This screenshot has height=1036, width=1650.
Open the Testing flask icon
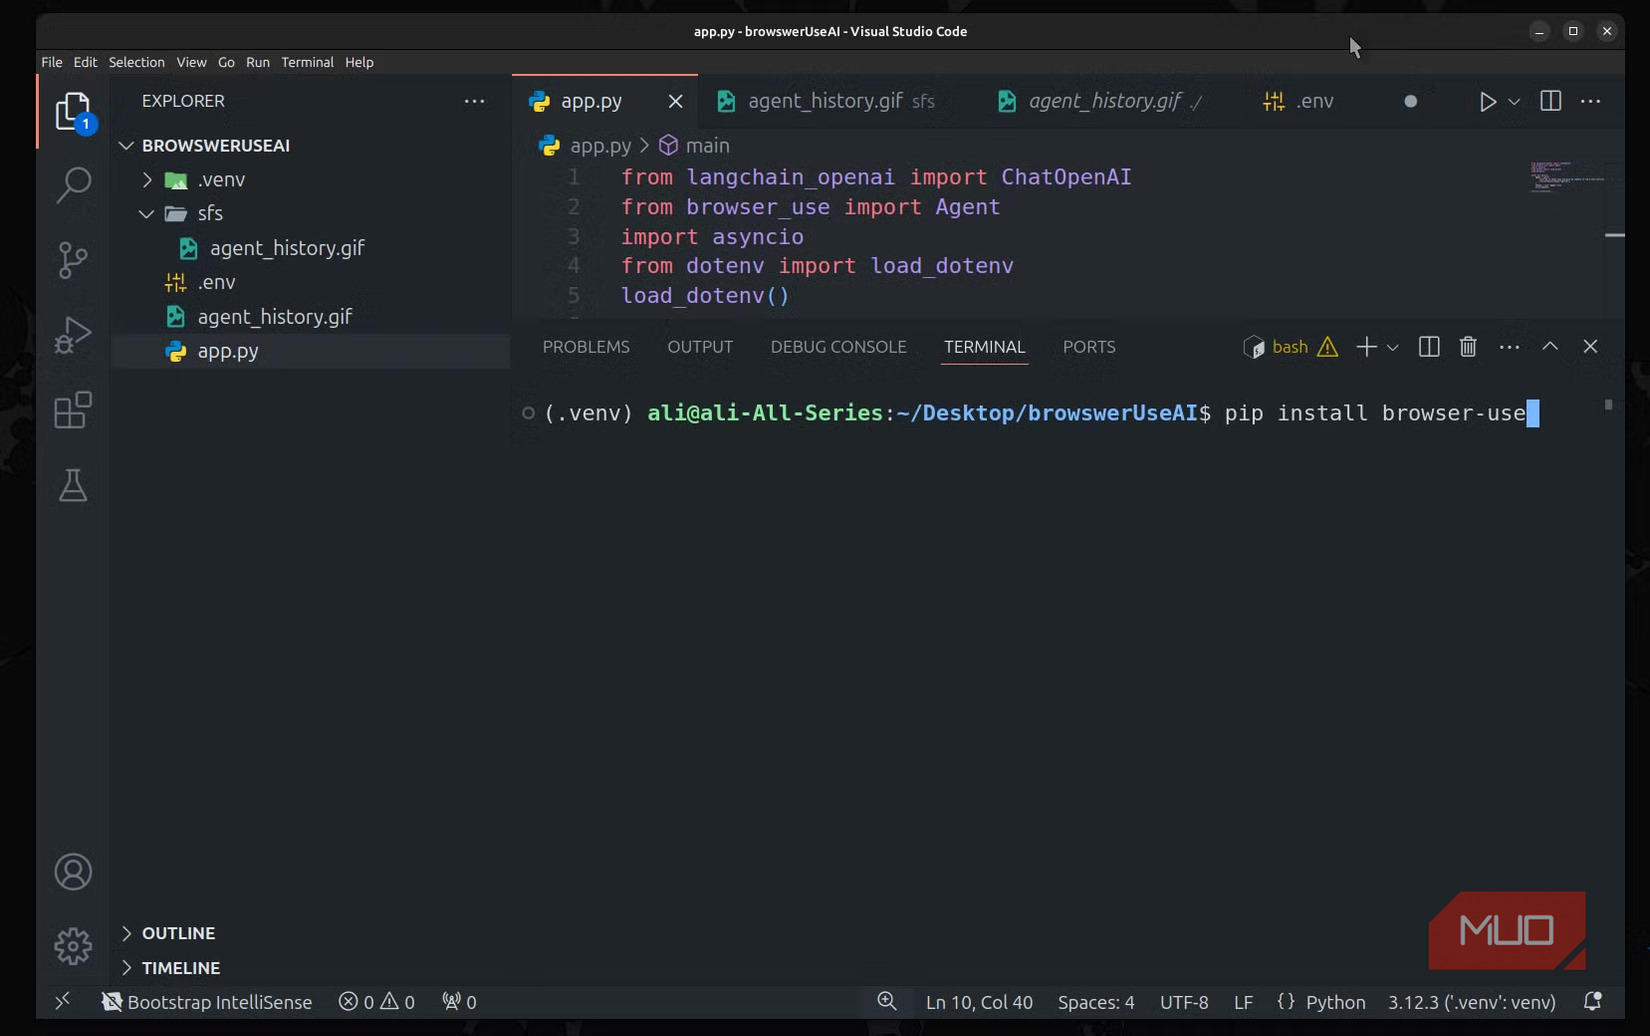click(73, 485)
